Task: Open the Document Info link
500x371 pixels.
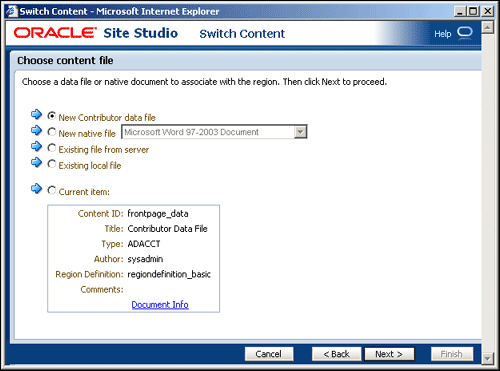Action: [x=160, y=305]
